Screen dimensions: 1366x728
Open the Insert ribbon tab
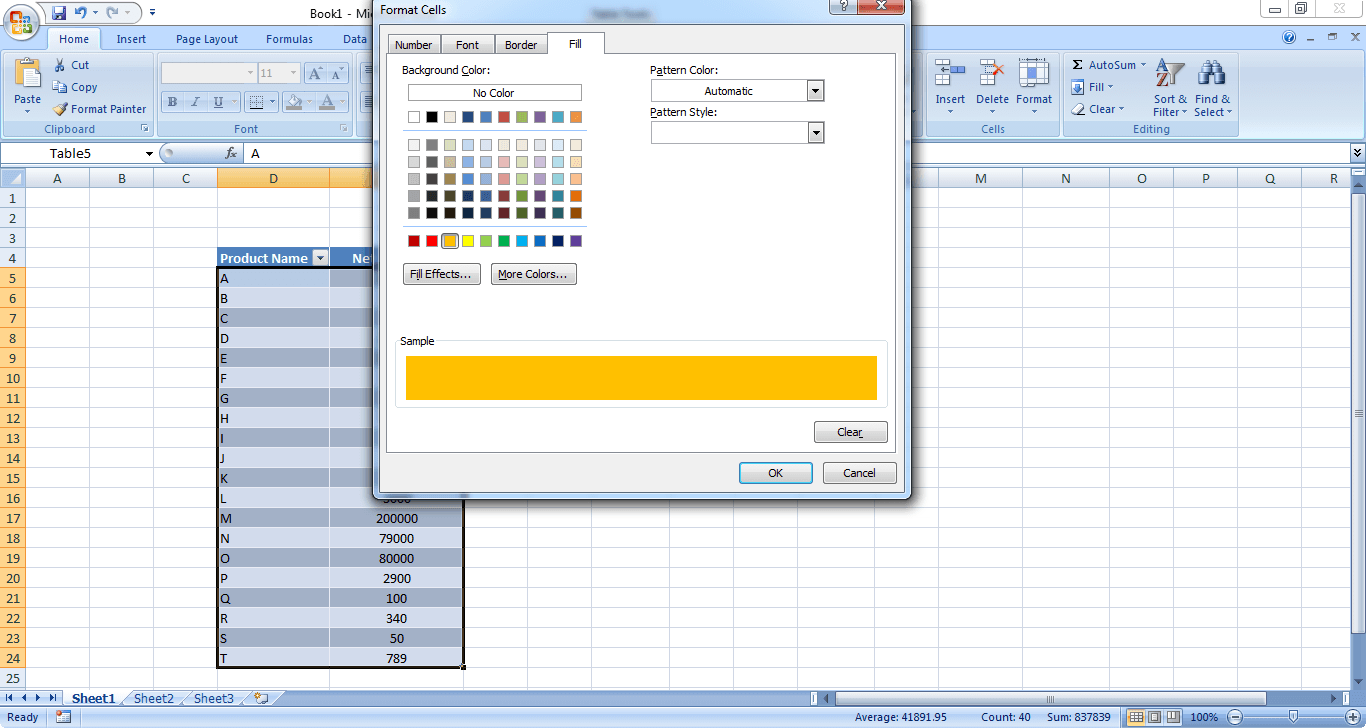pos(131,39)
